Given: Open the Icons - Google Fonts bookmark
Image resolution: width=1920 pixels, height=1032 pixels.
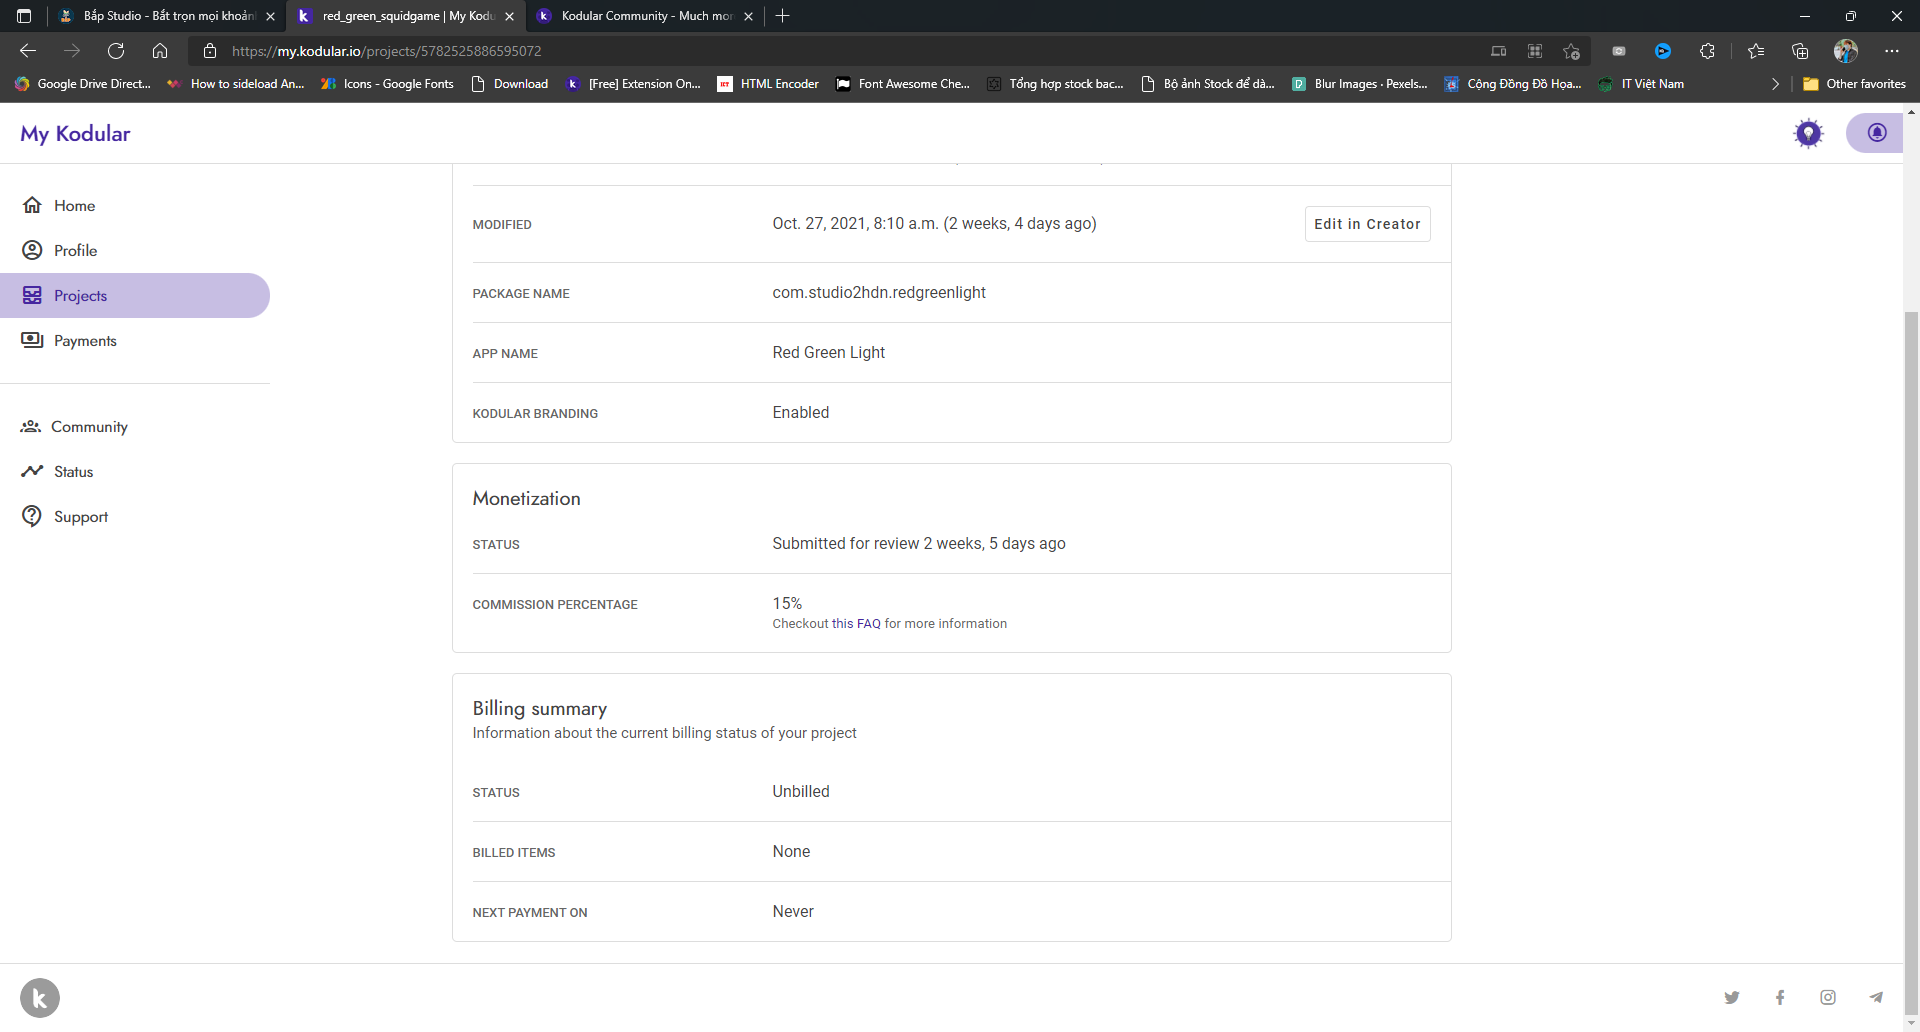Looking at the screenshot, I should [x=387, y=84].
